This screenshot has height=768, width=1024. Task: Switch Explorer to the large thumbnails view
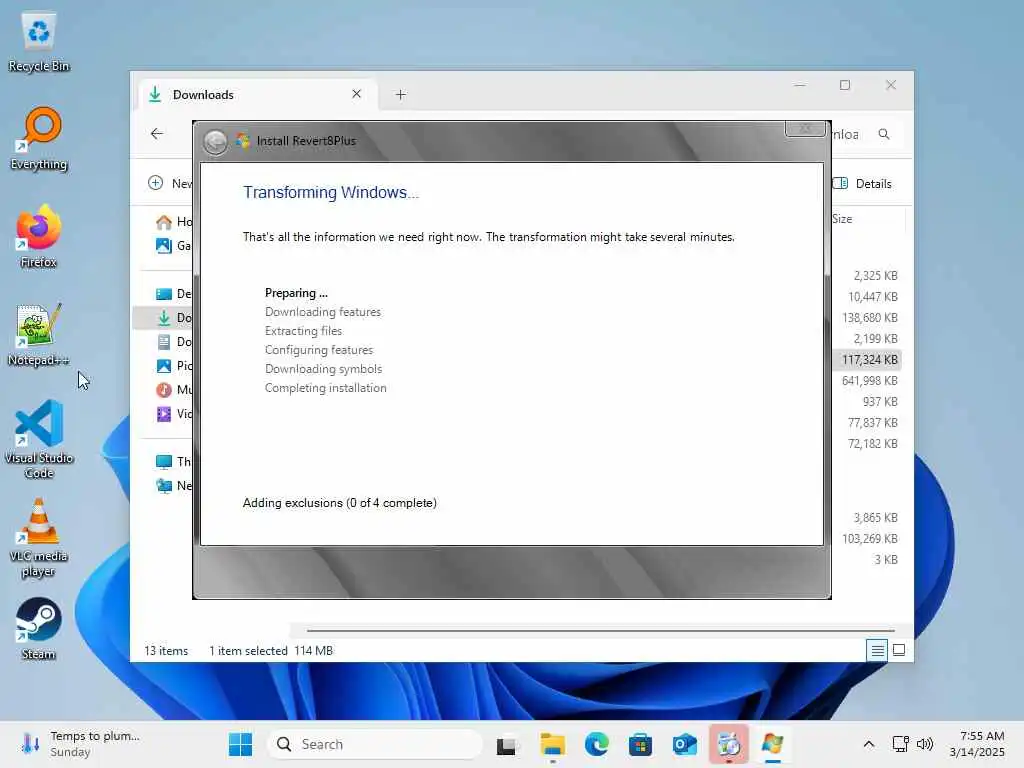(899, 650)
